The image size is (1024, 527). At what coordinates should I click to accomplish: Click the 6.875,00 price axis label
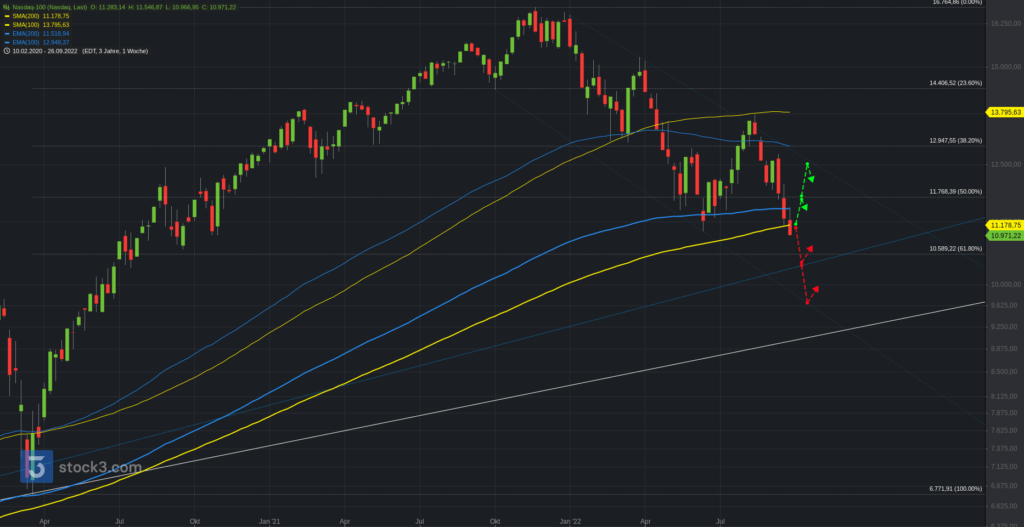pos(1006,487)
